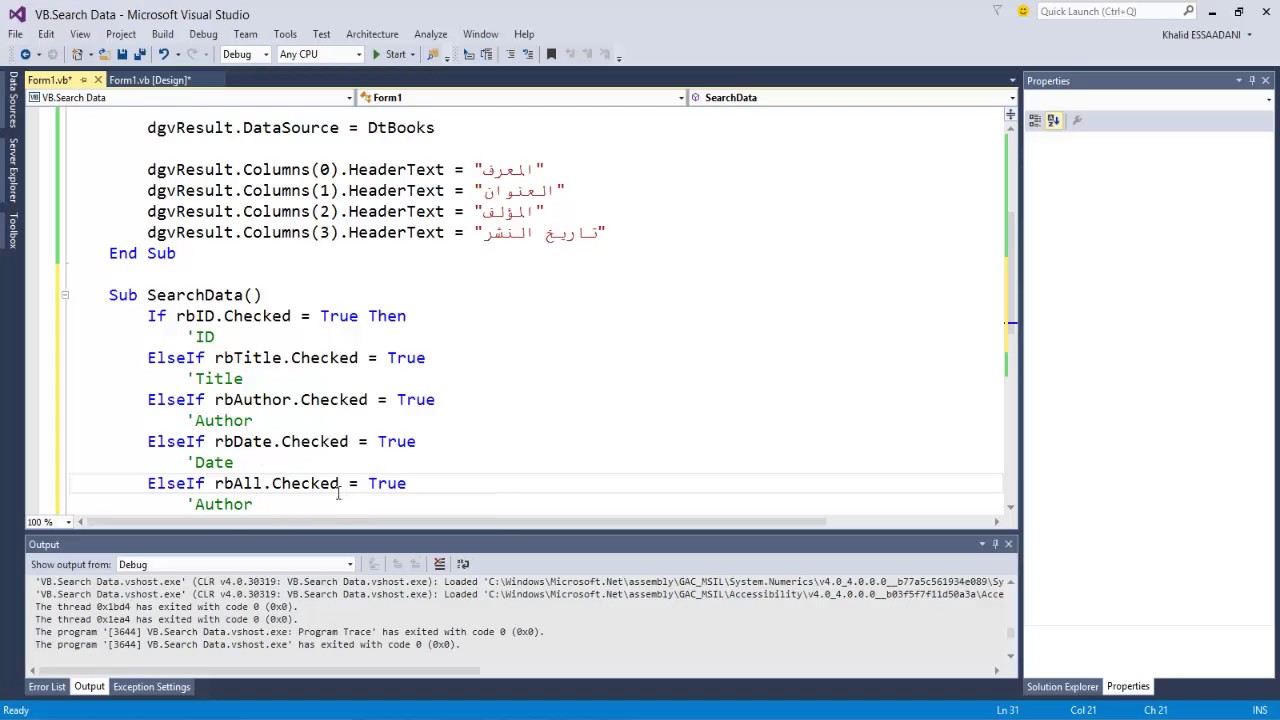Screen dimensions: 1280x720
Task: Collapse the Sub SearchData code block
Action: [x=65, y=295]
